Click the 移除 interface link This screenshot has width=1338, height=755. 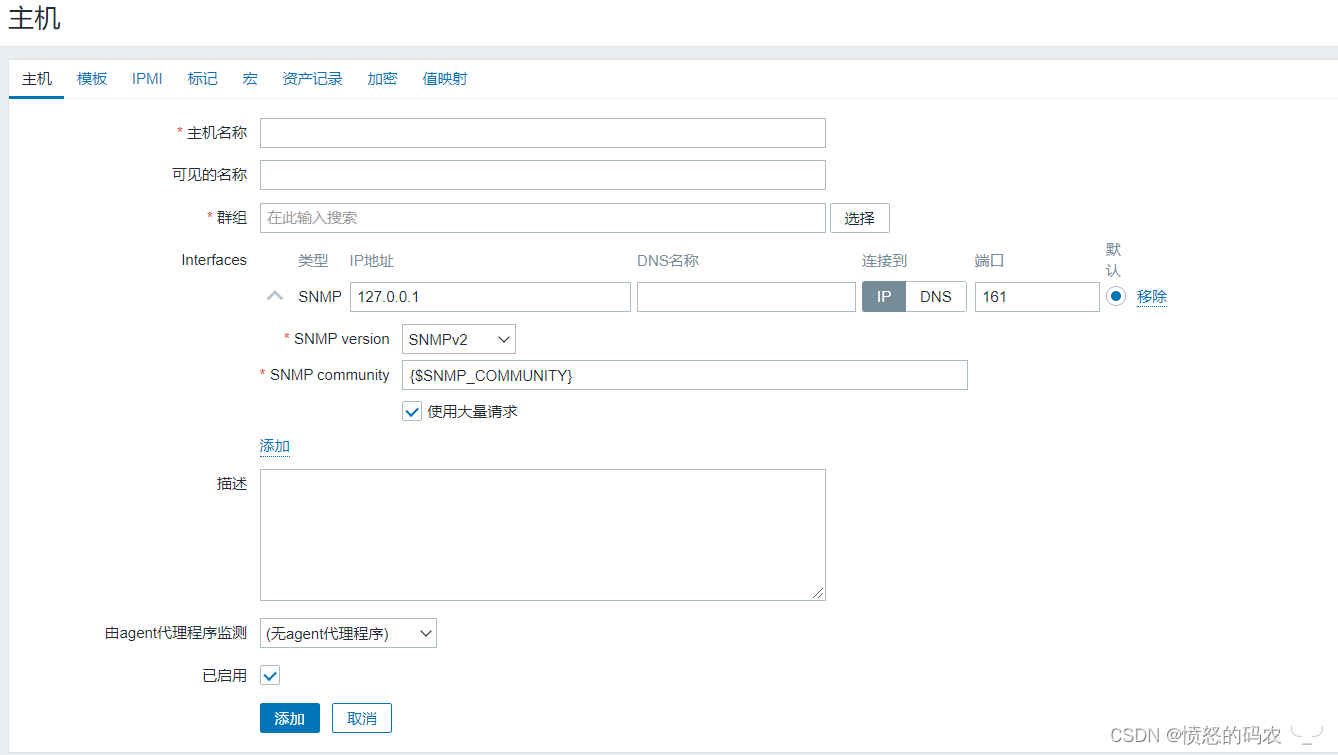pyautogui.click(x=1152, y=296)
